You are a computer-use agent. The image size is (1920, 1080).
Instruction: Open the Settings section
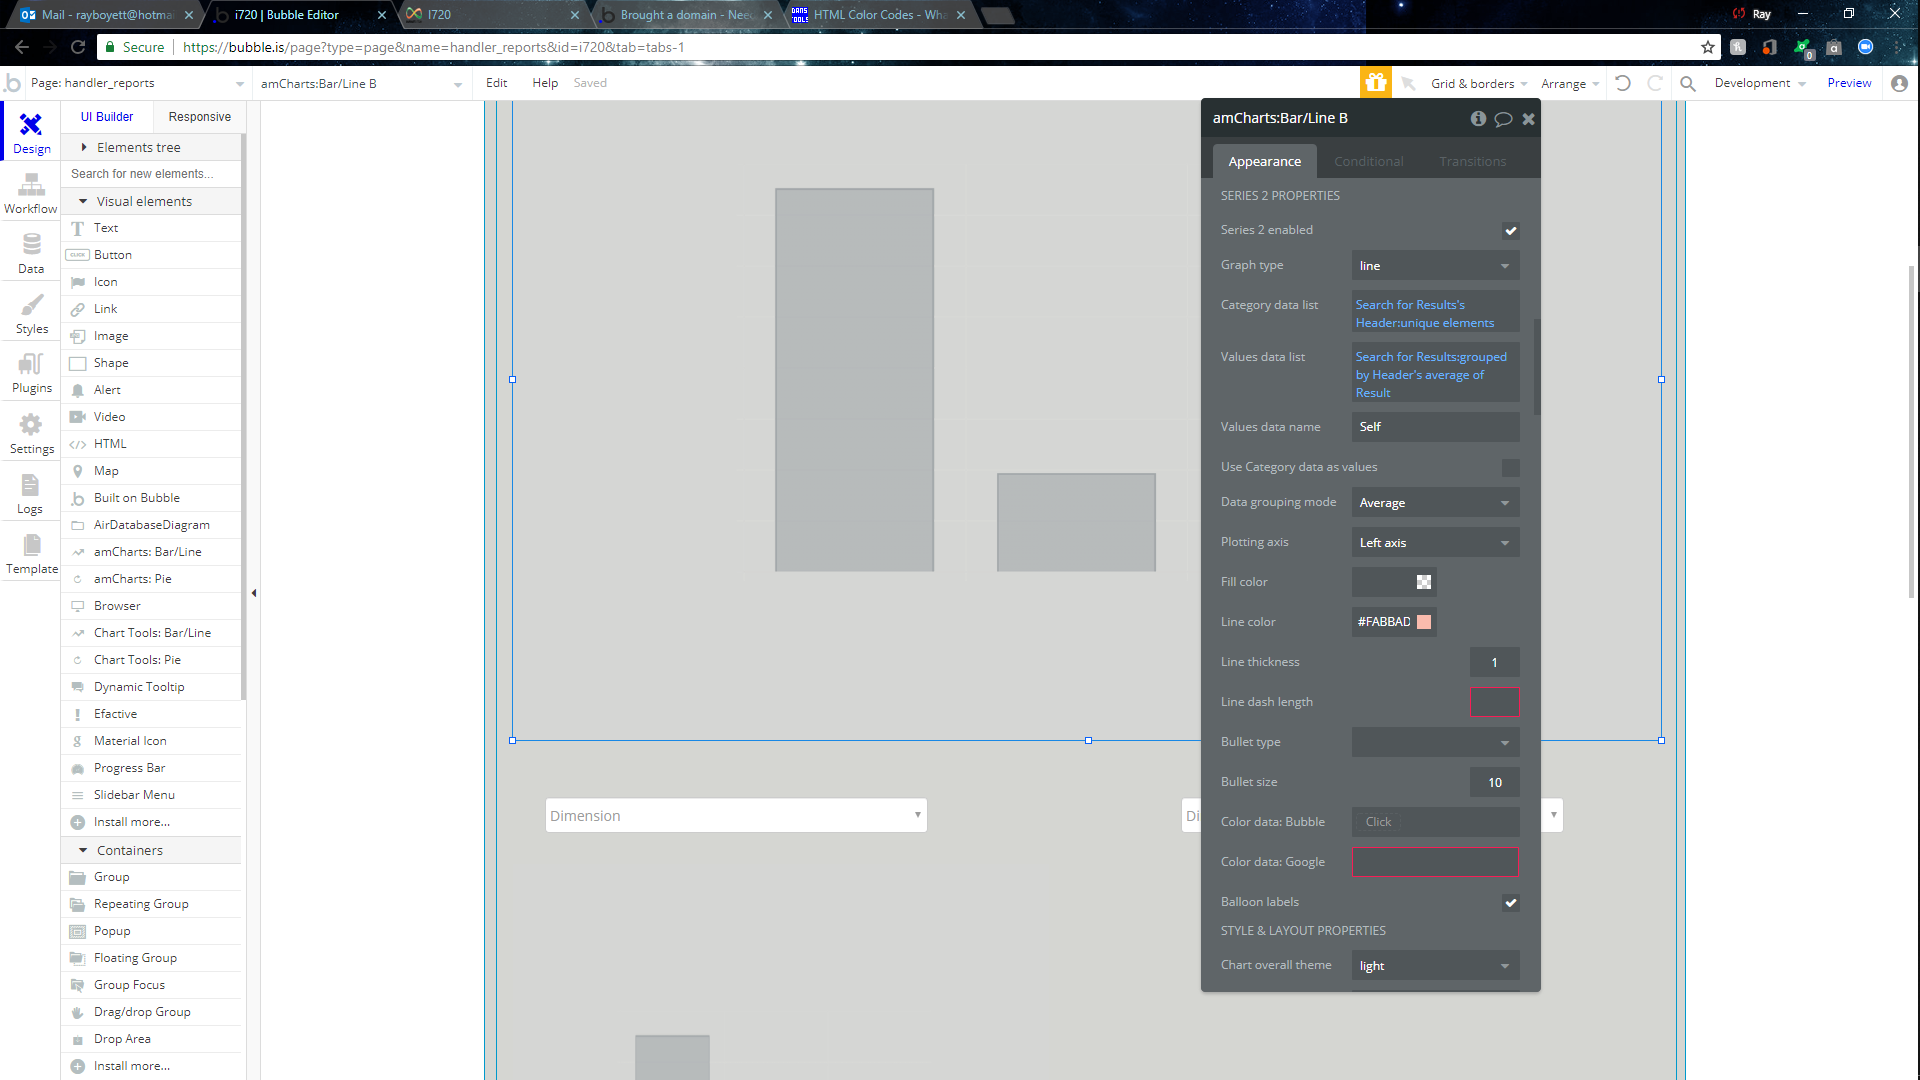click(x=31, y=434)
